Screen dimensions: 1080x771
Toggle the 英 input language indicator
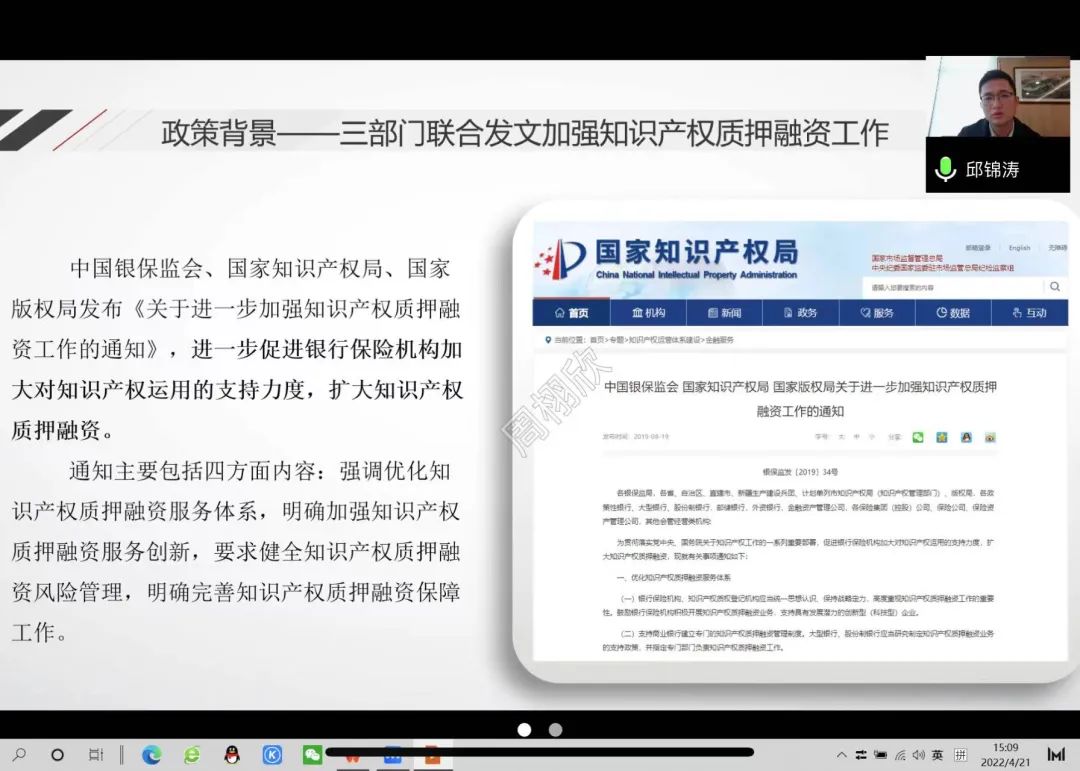(937, 755)
